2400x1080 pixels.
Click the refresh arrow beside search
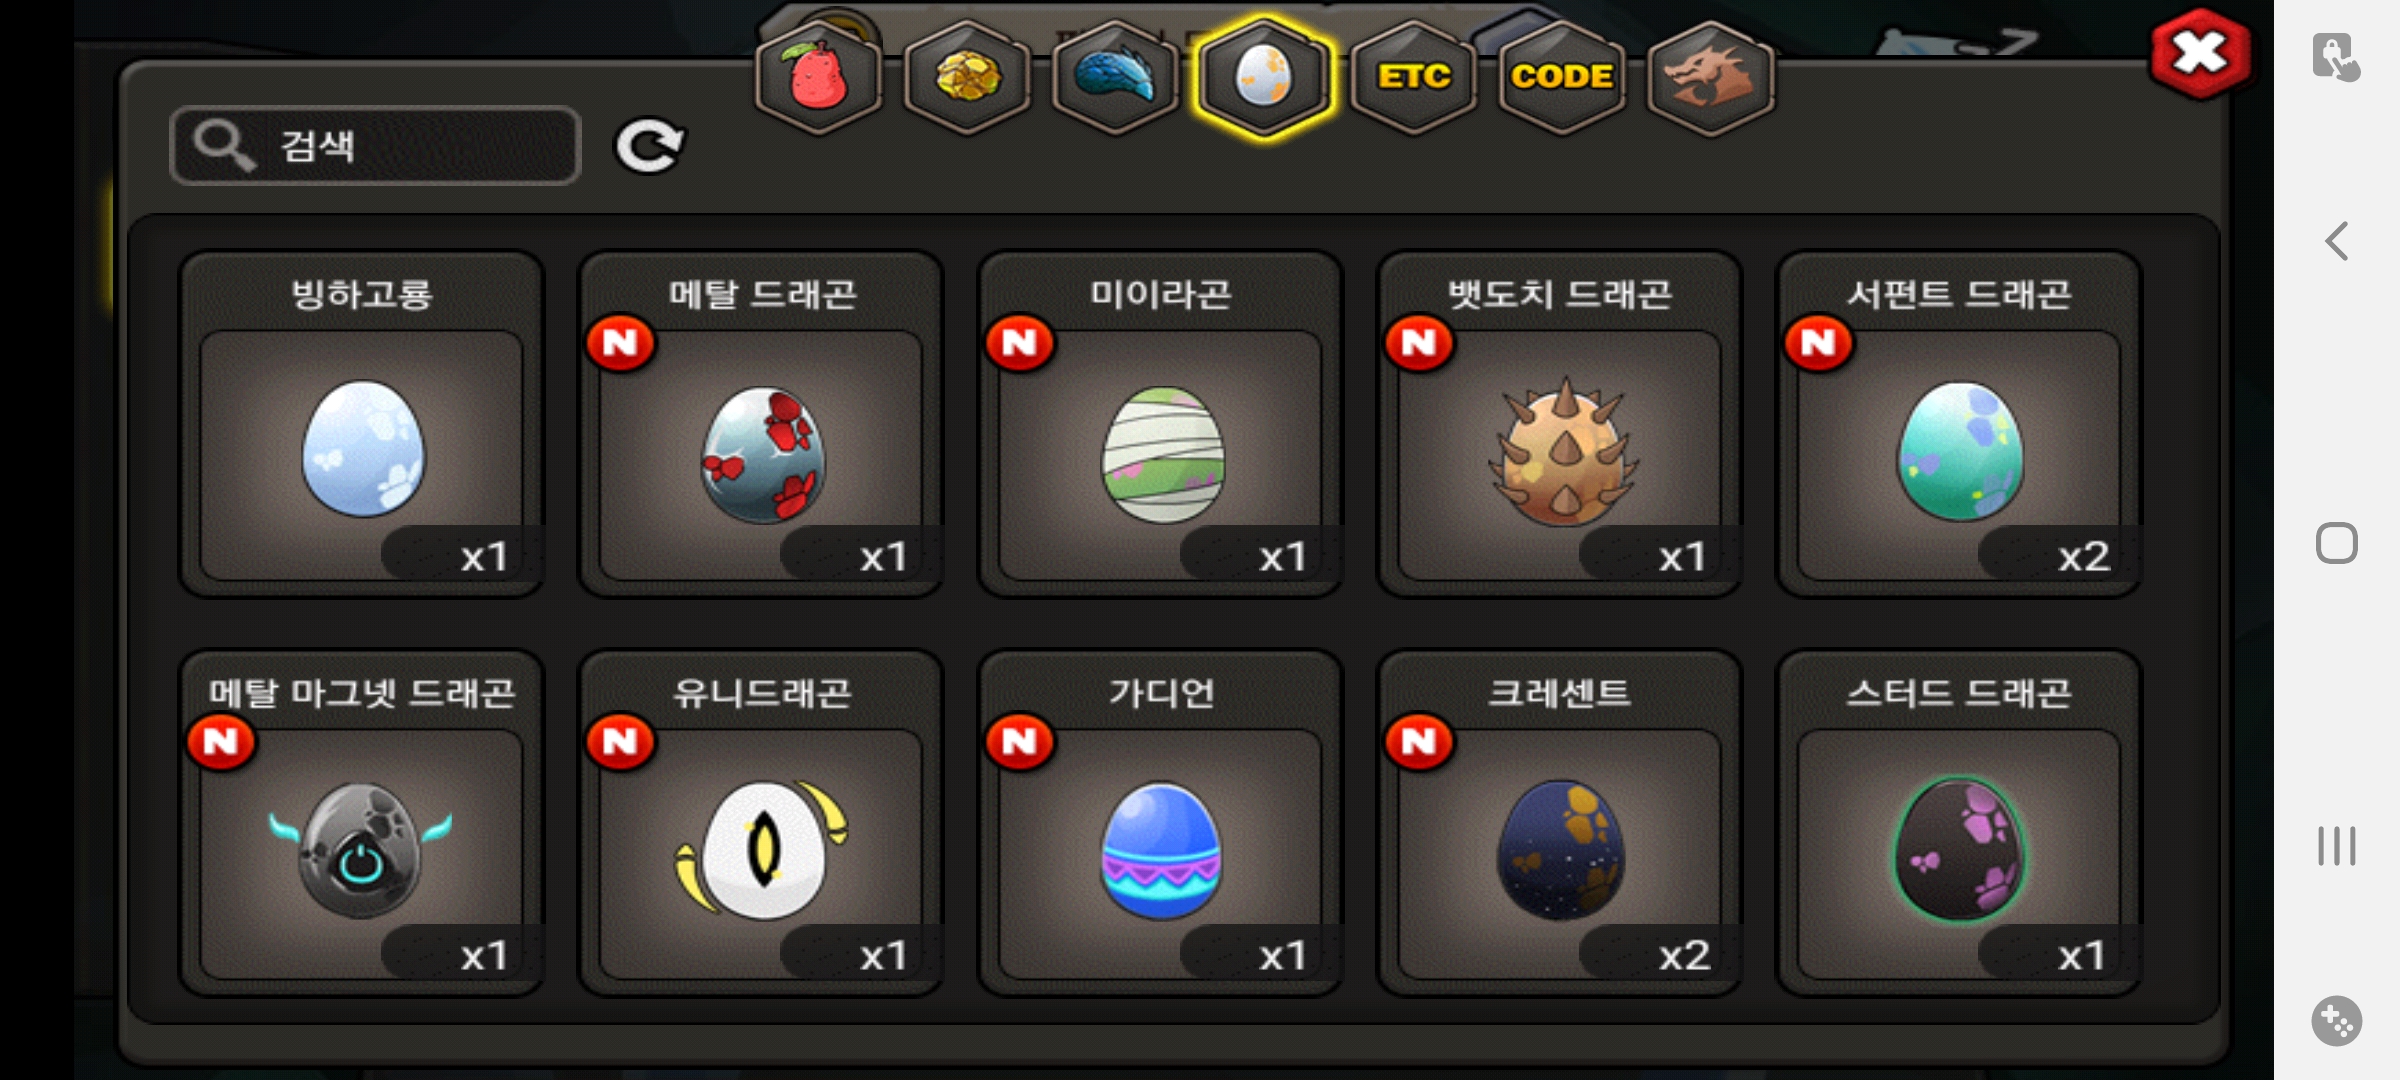[649, 147]
